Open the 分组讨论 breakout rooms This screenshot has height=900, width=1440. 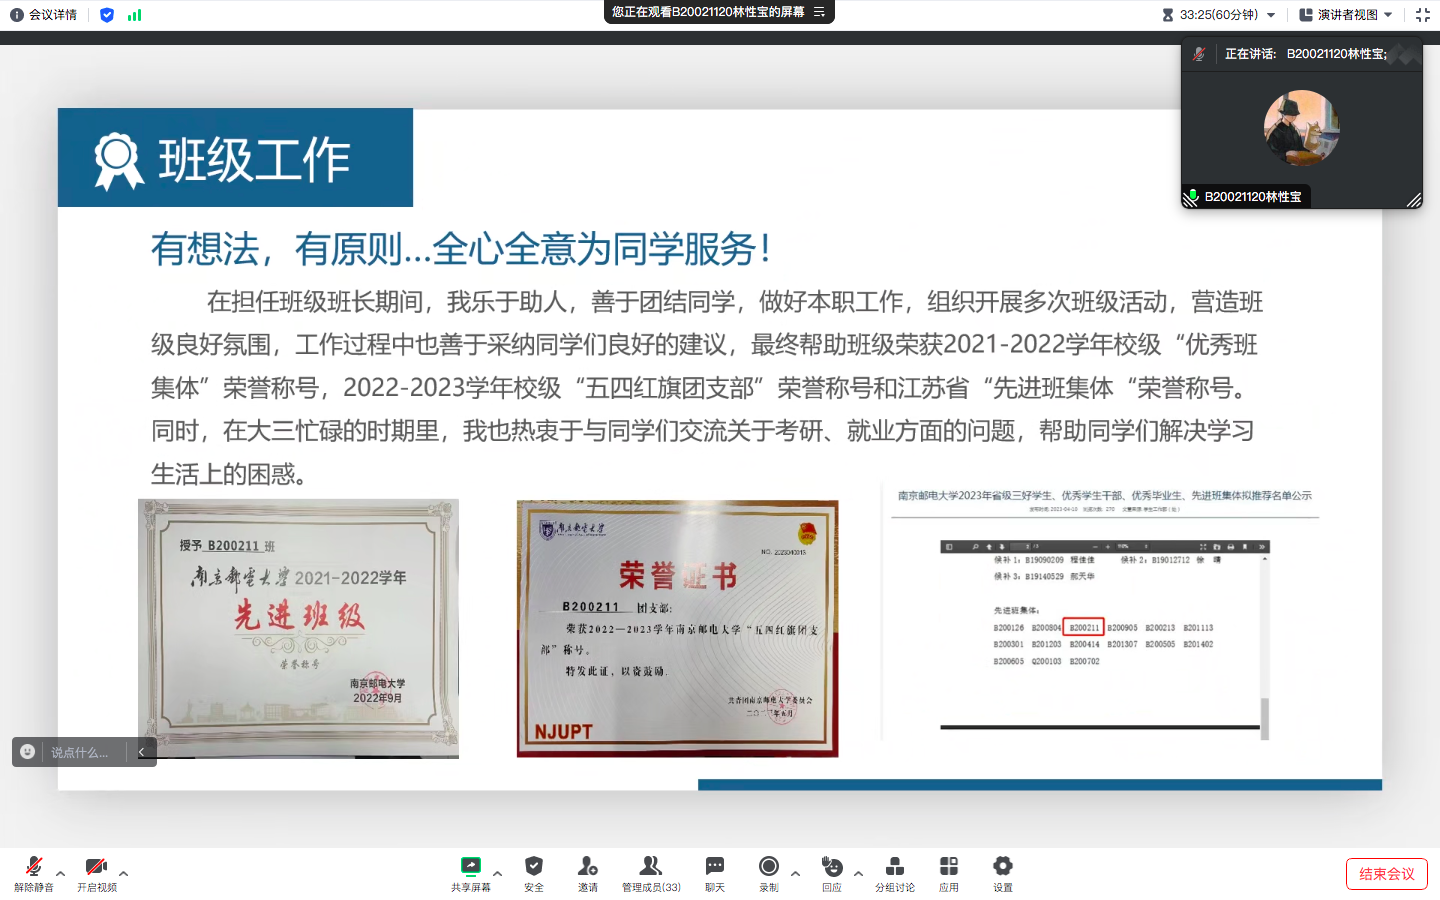(895, 872)
